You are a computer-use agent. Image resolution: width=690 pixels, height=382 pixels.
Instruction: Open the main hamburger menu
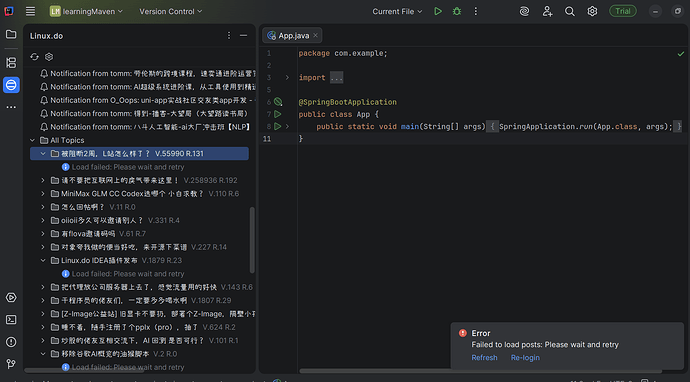pyautogui.click(x=30, y=11)
